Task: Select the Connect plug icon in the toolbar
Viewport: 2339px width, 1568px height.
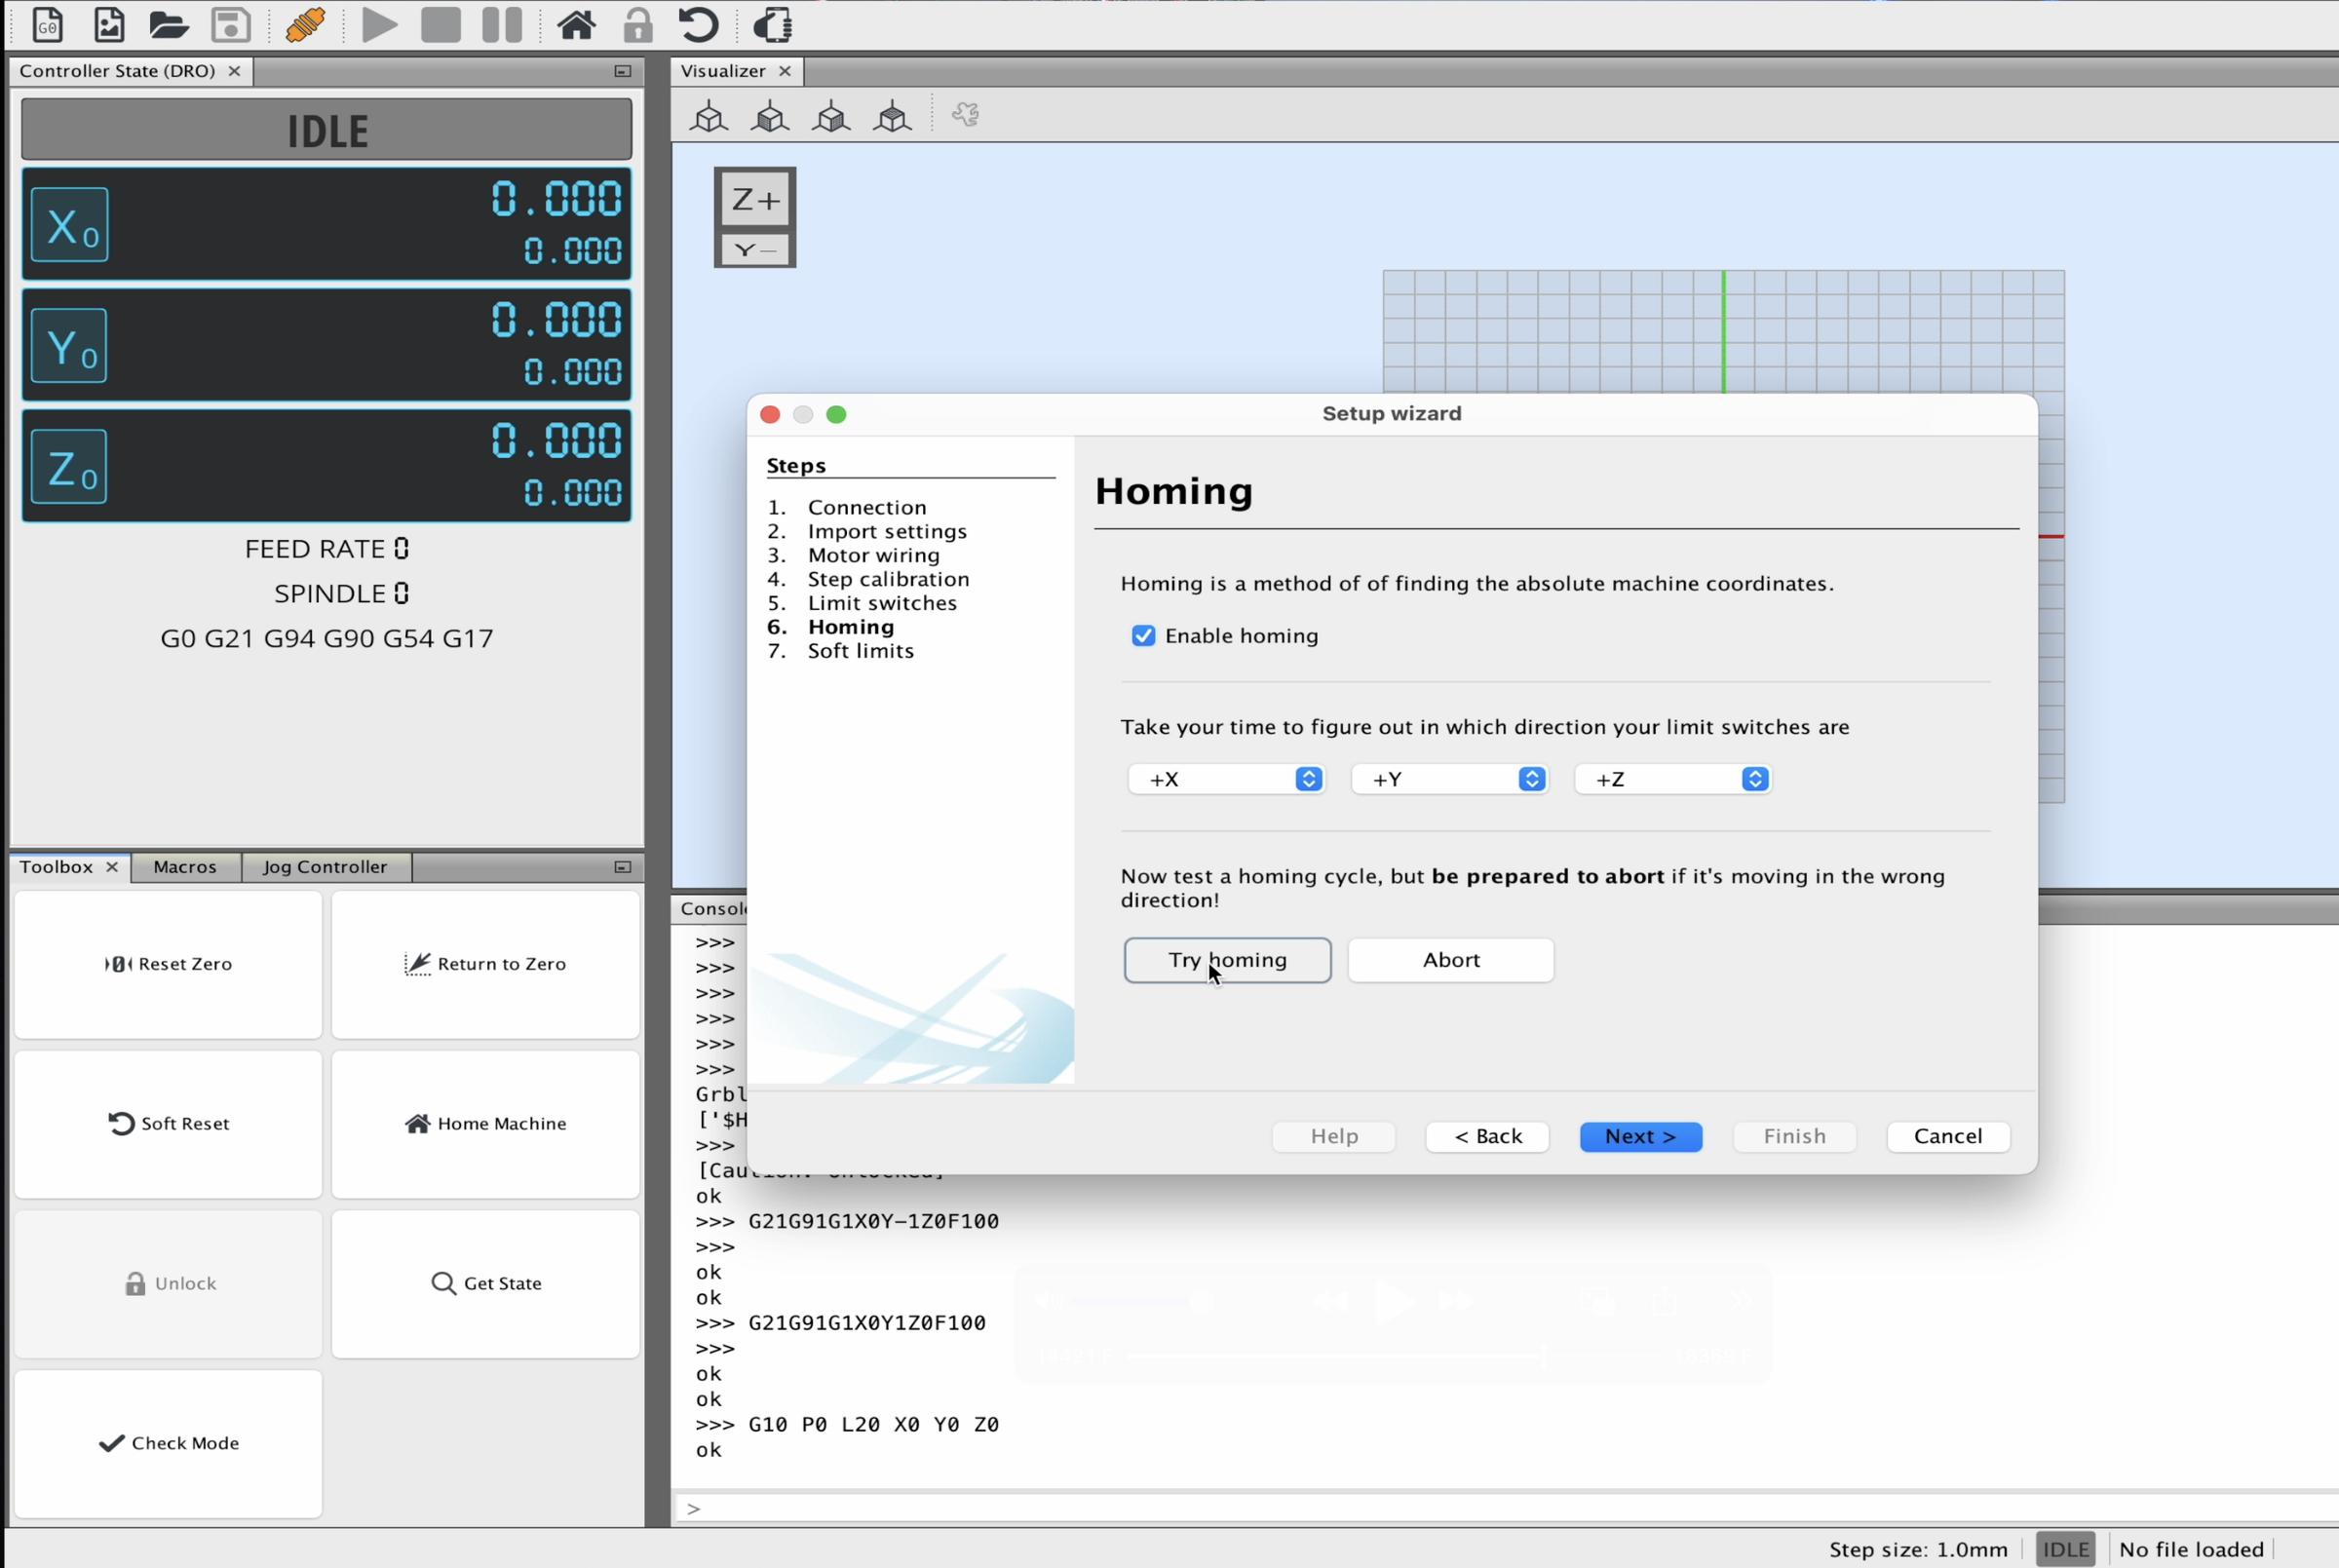Action: click(305, 25)
